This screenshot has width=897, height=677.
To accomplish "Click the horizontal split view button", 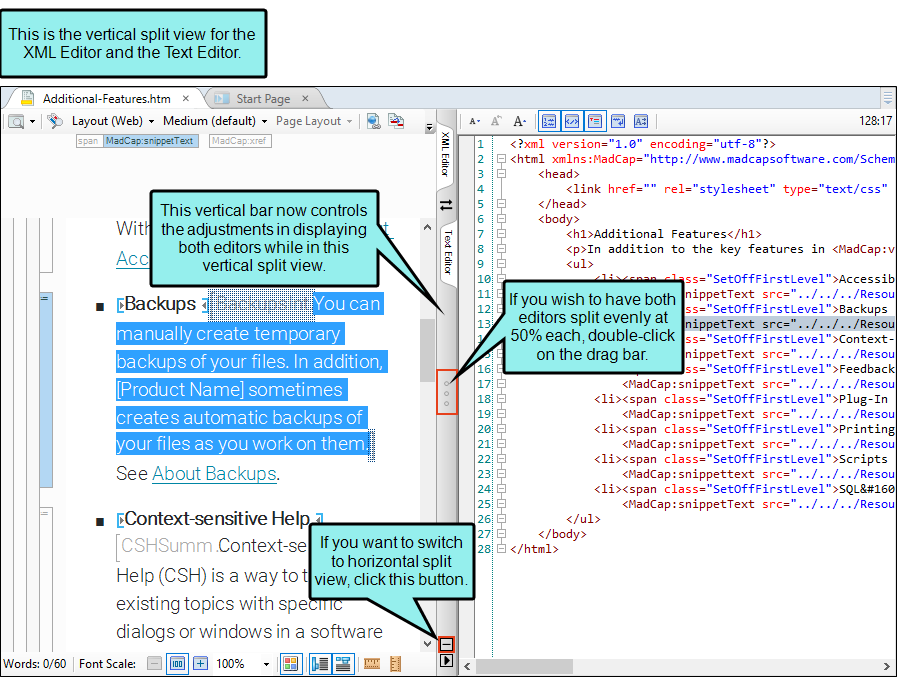I will (x=447, y=645).
